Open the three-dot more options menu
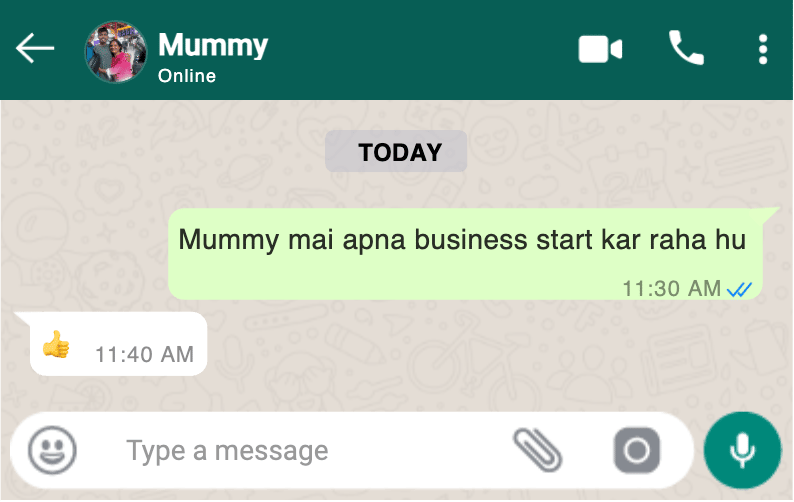 [x=763, y=49]
